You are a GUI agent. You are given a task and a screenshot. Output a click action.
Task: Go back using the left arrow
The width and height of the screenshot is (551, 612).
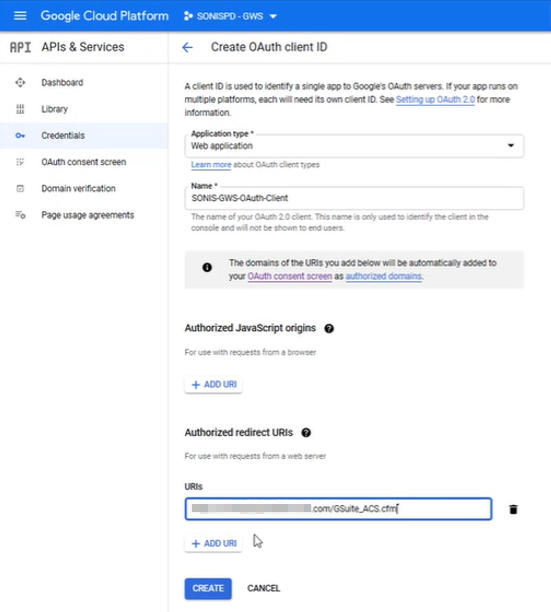pos(187,48)
